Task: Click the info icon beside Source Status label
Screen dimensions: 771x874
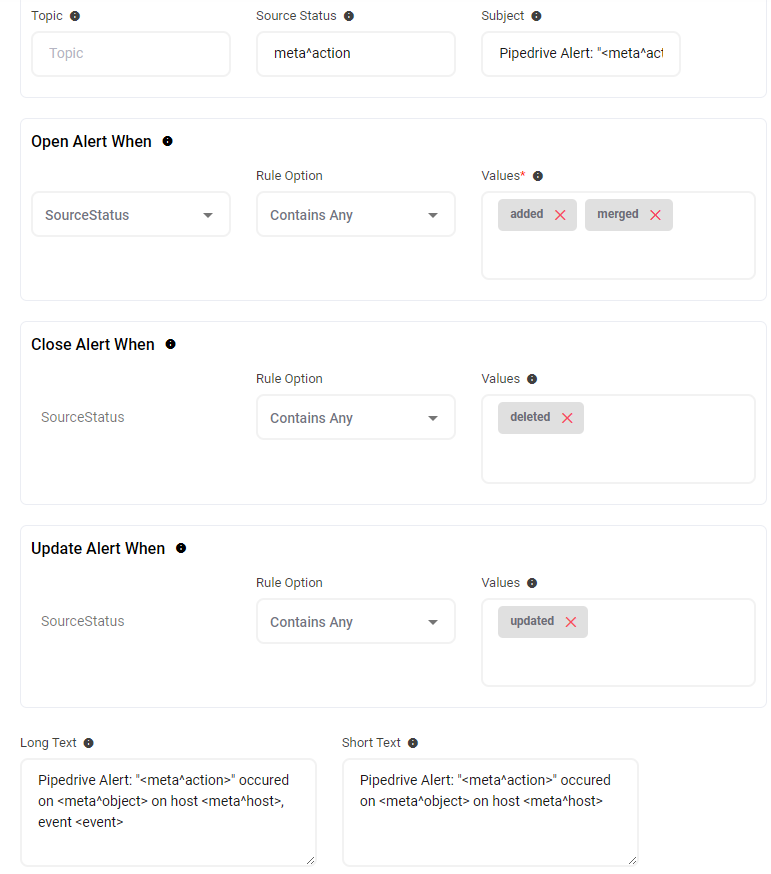Action: tap(349, 16)
